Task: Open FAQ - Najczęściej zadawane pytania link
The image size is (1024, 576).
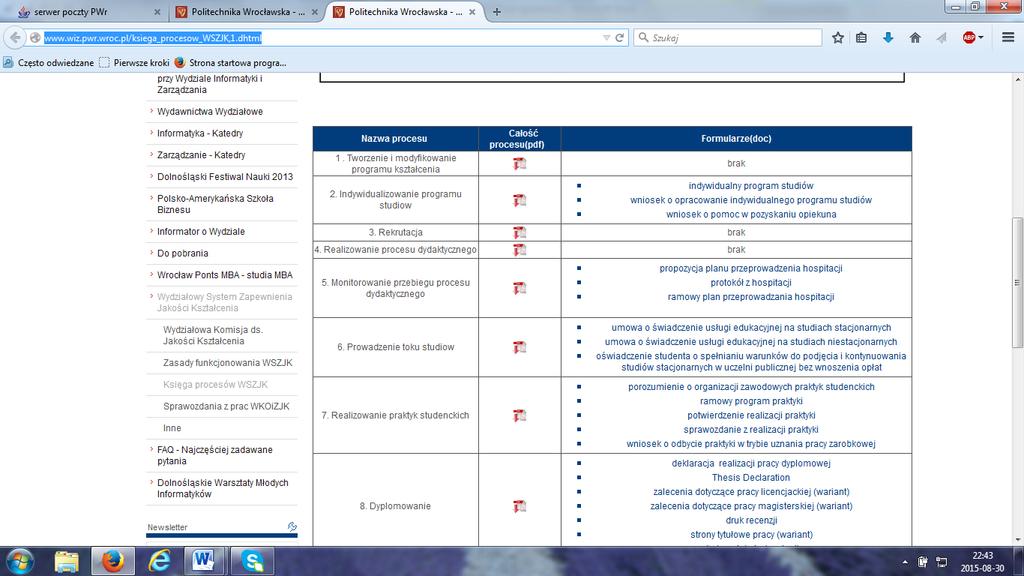Action: (x=215, y=455)
